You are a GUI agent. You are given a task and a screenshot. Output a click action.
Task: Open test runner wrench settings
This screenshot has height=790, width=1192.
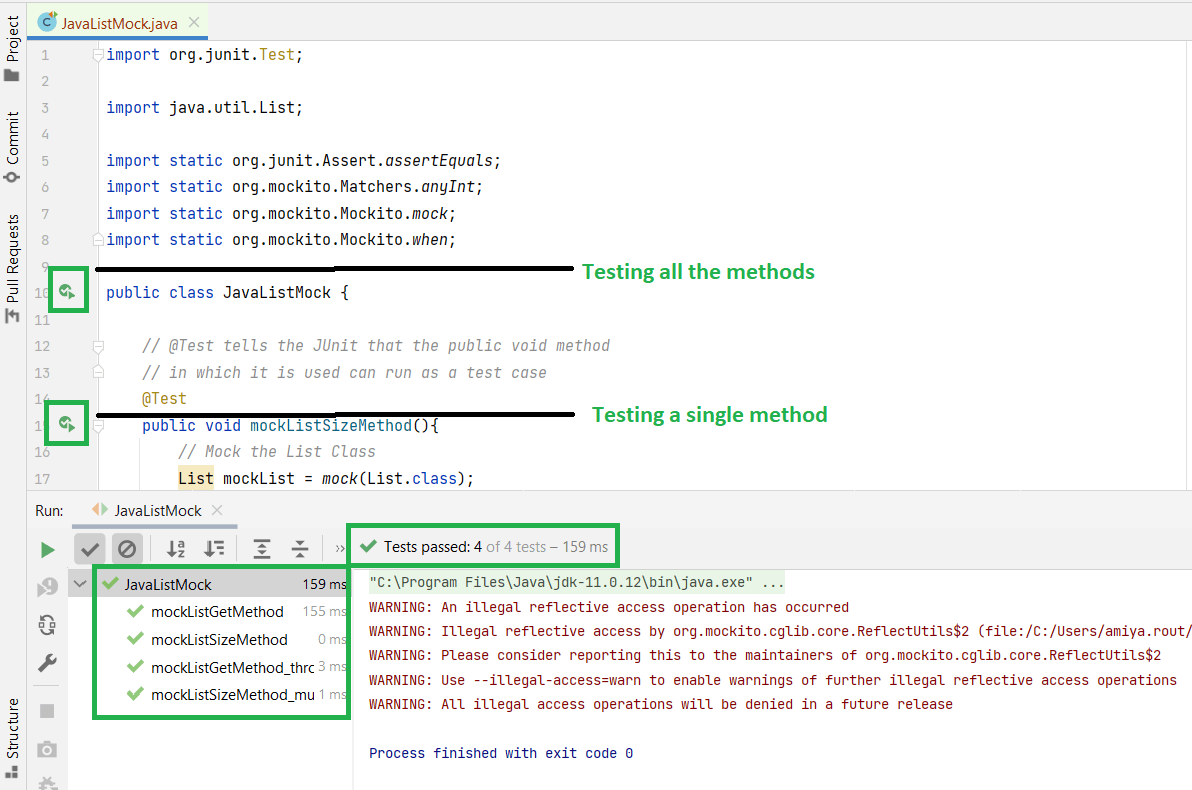click(x=47, y=663)
